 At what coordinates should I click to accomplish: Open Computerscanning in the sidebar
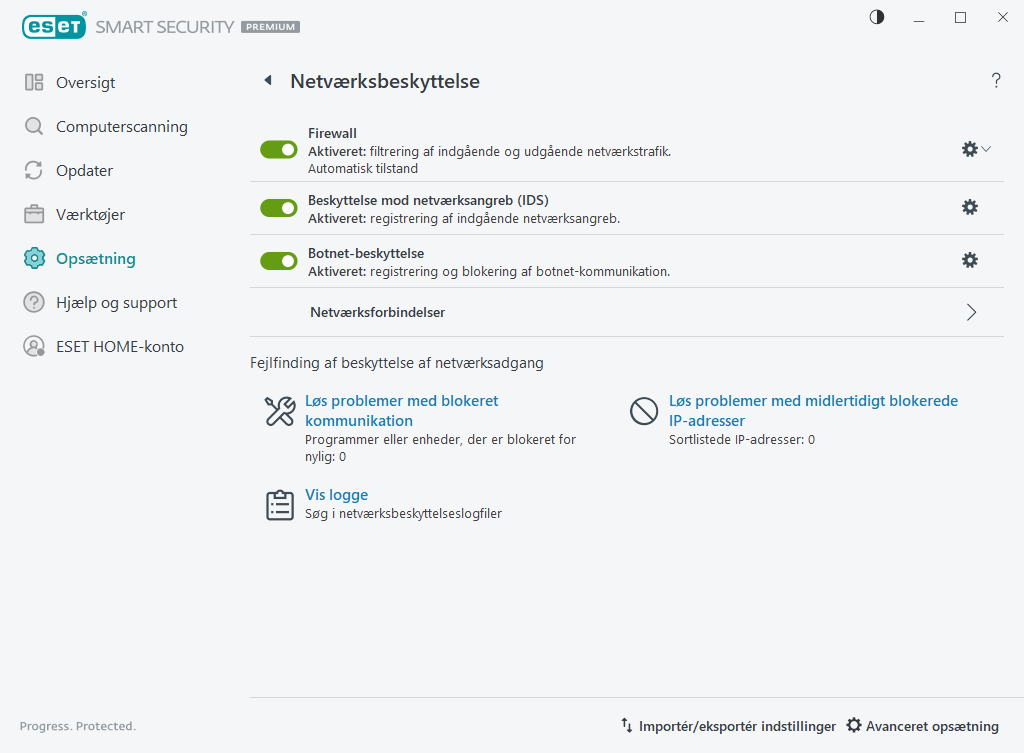coord(121,127)
